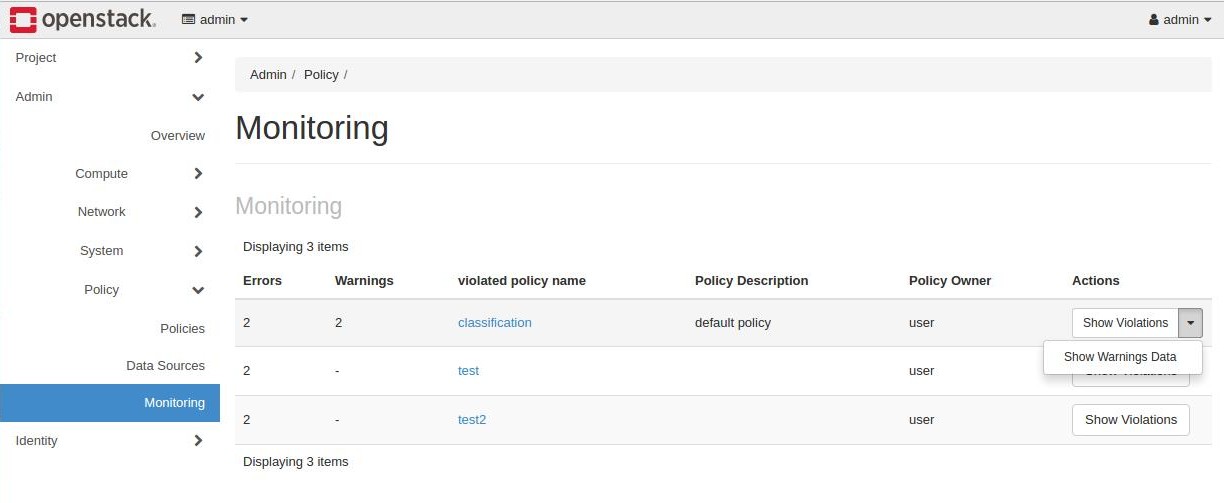Open the admin project dropdown in header
This screenshot has width=1224, height=503.
[x=215, y=19]
